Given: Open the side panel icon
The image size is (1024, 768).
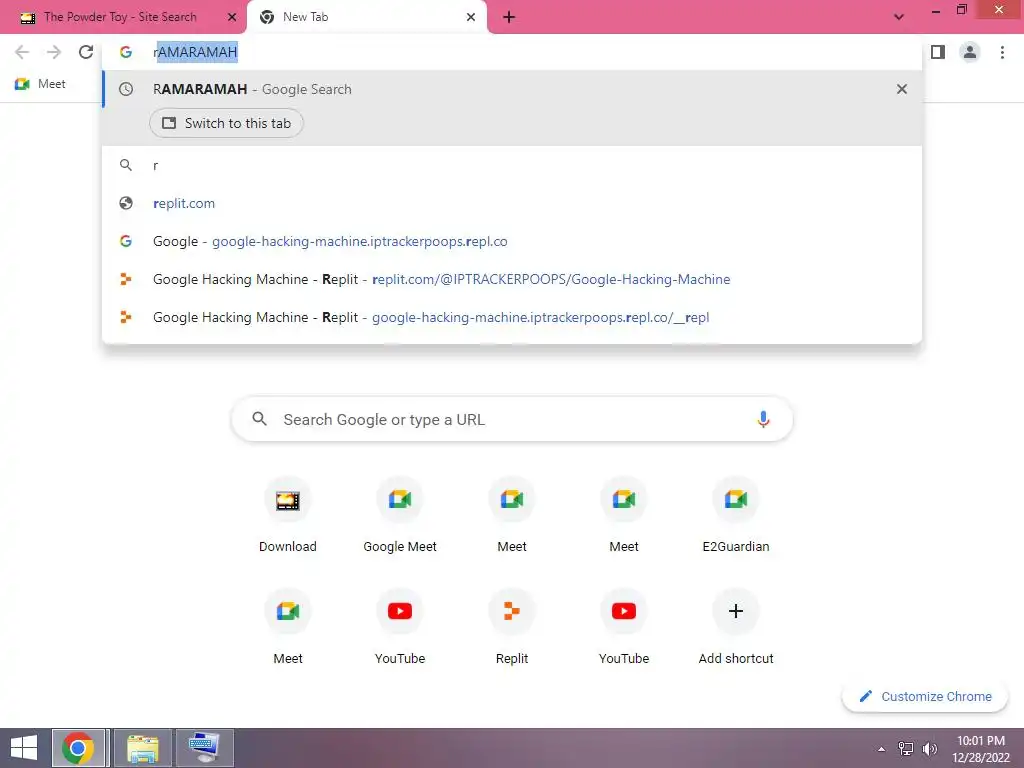Looking at the screenshot, I should point(938,52).
